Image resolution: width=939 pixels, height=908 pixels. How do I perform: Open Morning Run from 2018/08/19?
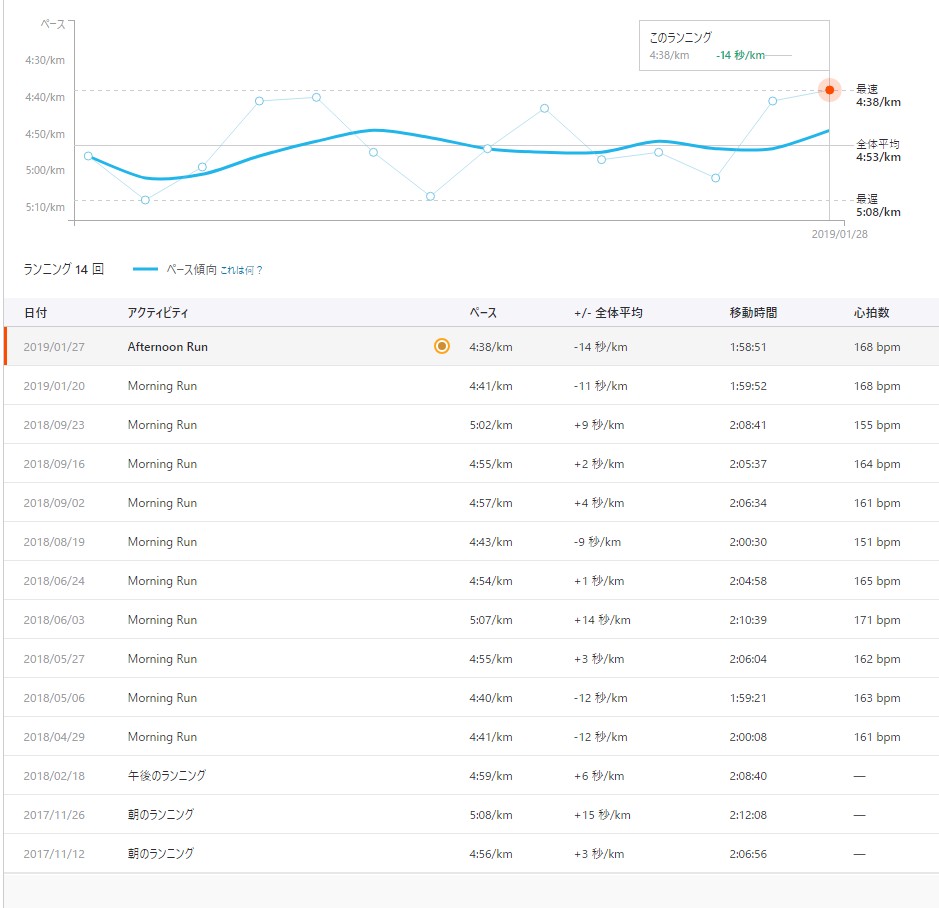(162, 541)
